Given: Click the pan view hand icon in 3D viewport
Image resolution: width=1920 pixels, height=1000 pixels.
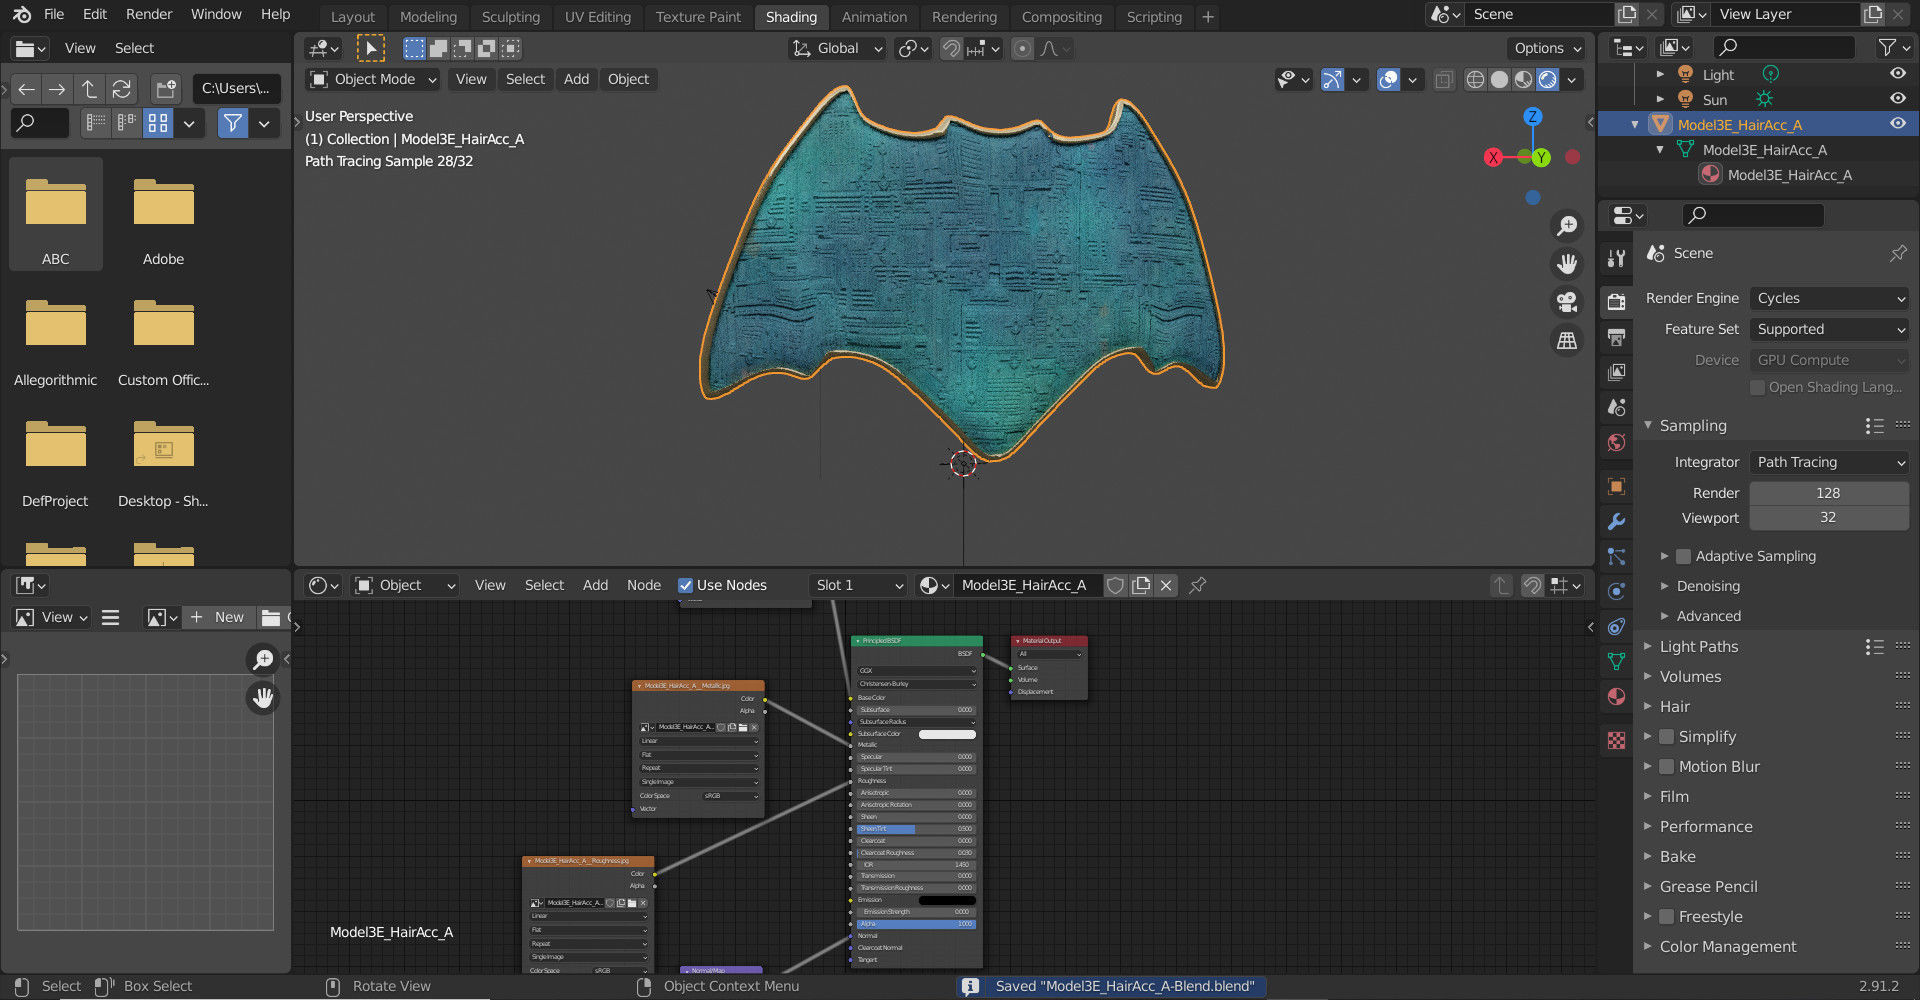Looking at the screenshot, I should point(1567,264).
